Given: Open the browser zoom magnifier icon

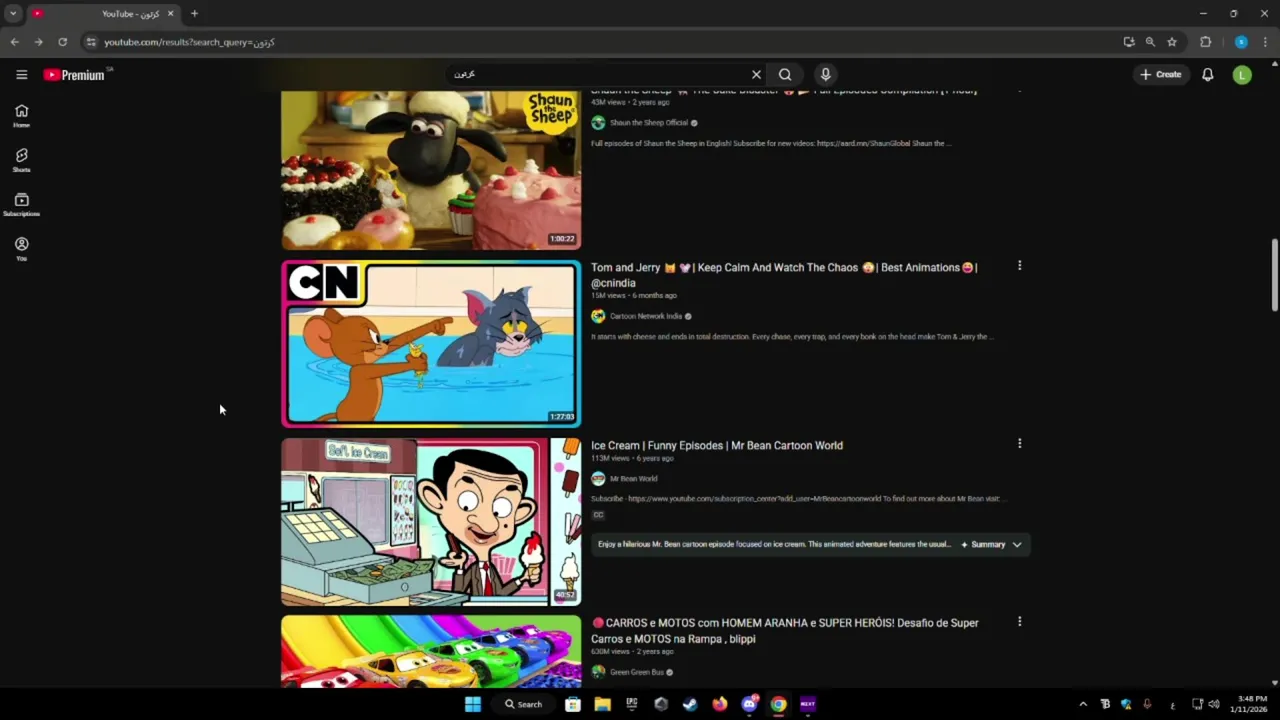Looking at the screenshot, I should coord(1150,42).
